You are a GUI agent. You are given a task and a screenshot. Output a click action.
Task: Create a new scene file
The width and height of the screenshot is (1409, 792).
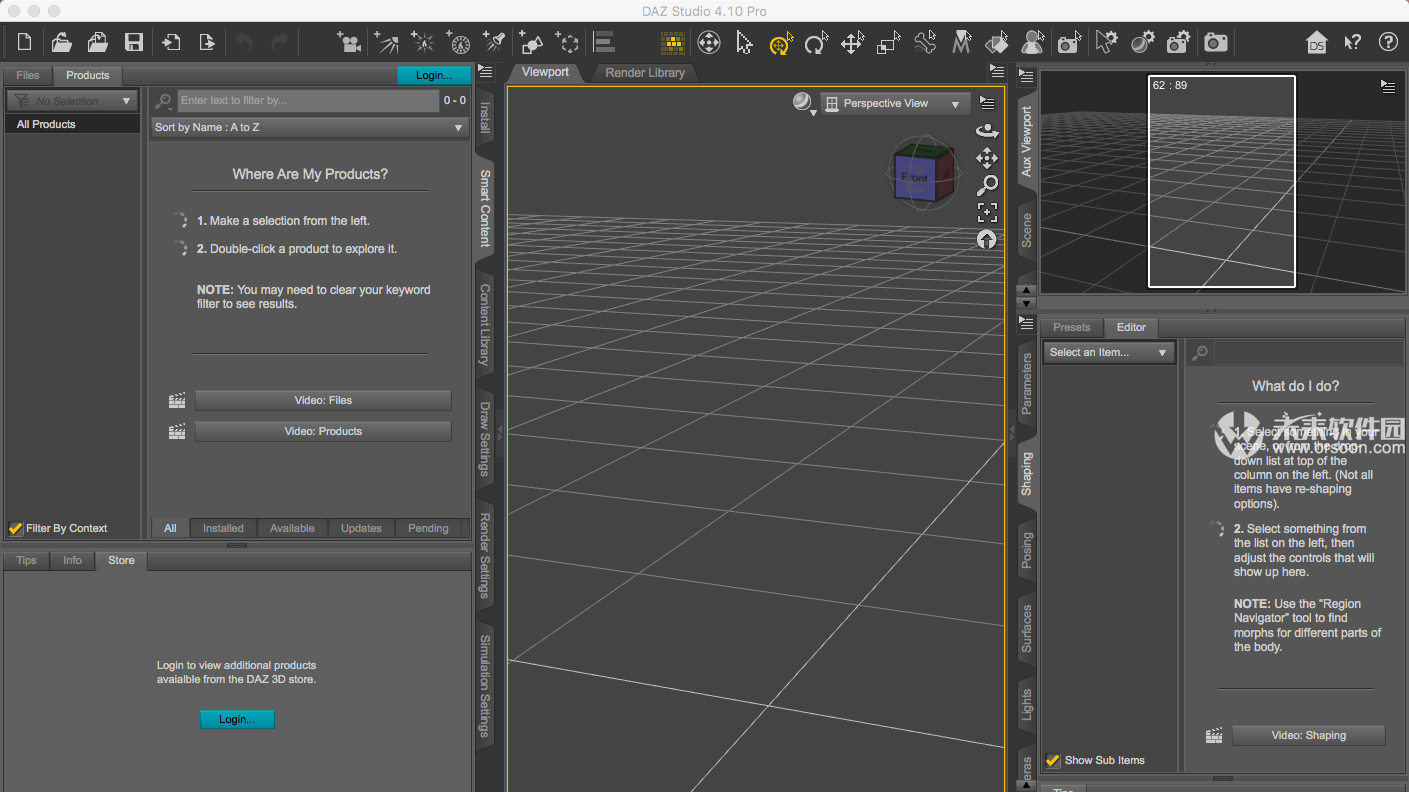(25, 42)
